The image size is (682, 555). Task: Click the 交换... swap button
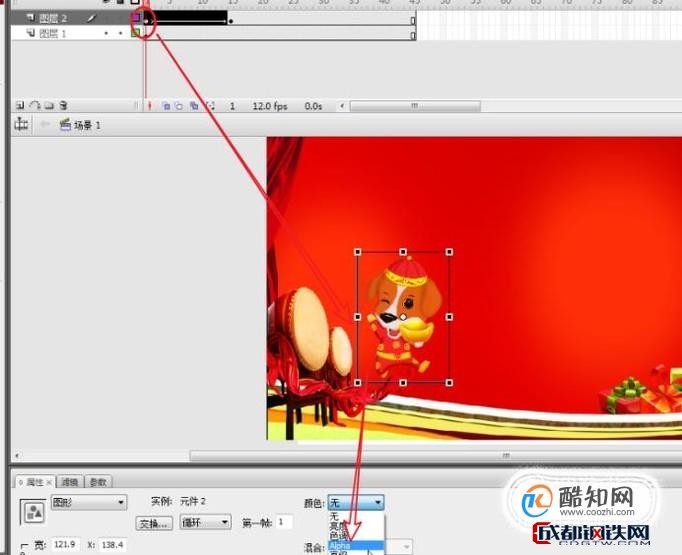[154, 523]
